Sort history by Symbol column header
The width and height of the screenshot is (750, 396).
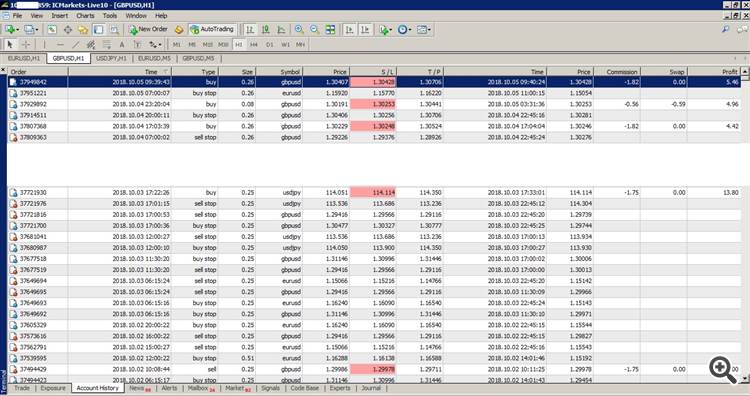click(279, 72)
